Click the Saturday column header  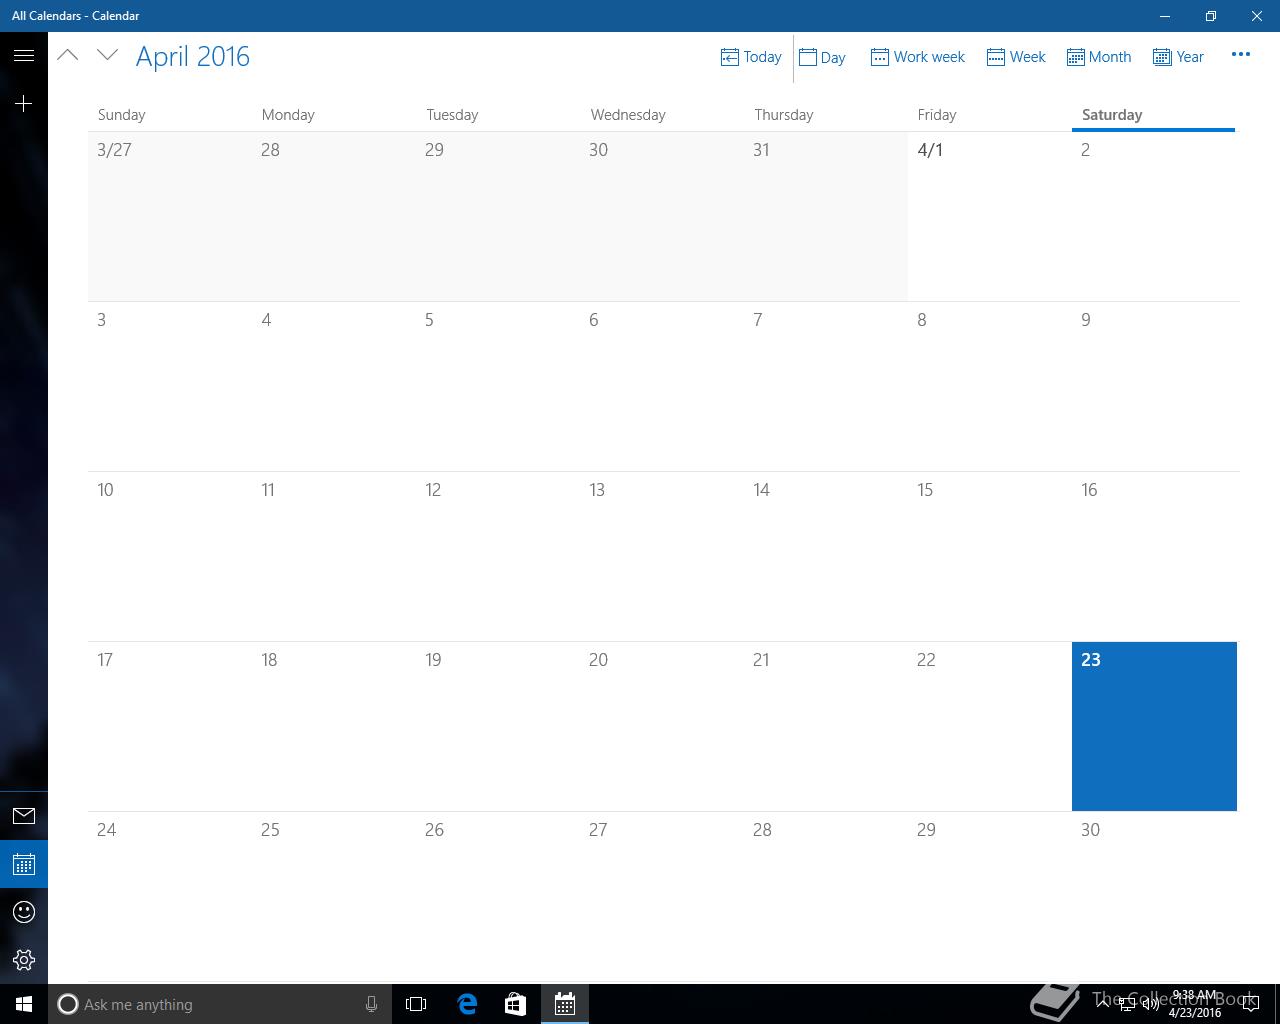pyautogui.click(x=1112, y=115)
